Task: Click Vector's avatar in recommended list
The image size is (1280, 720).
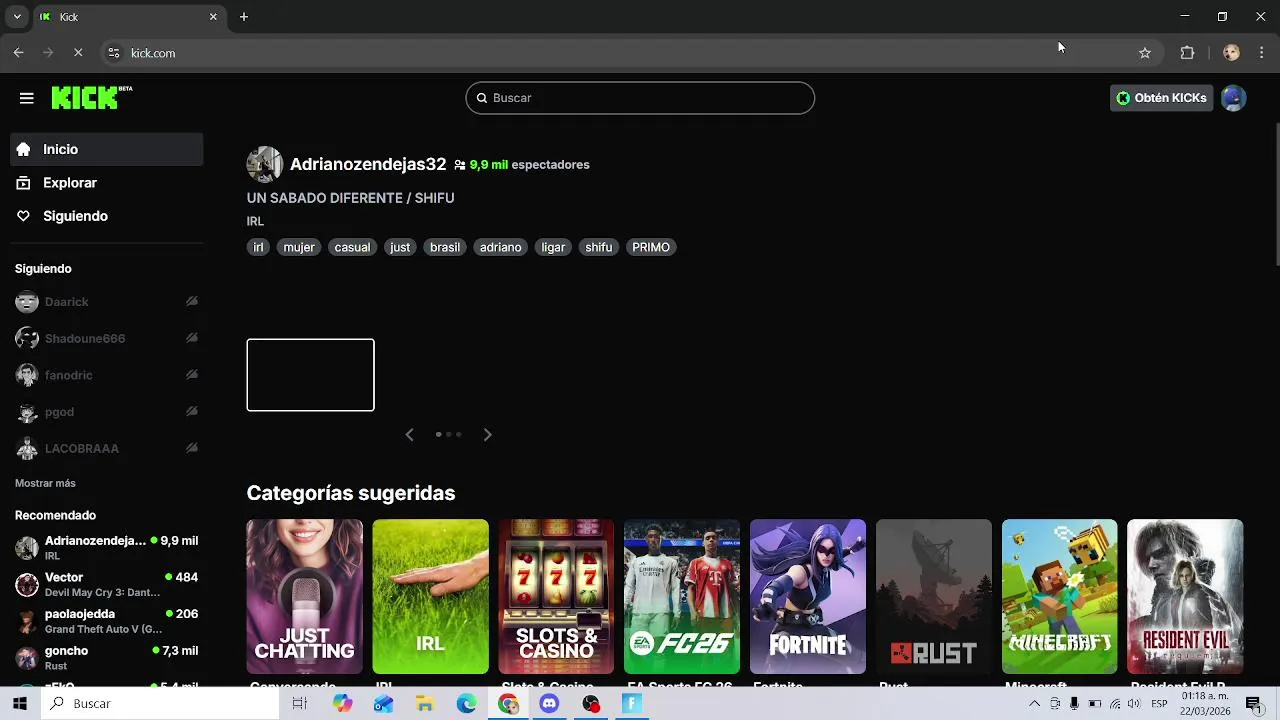Action: (x=27, y=584)
